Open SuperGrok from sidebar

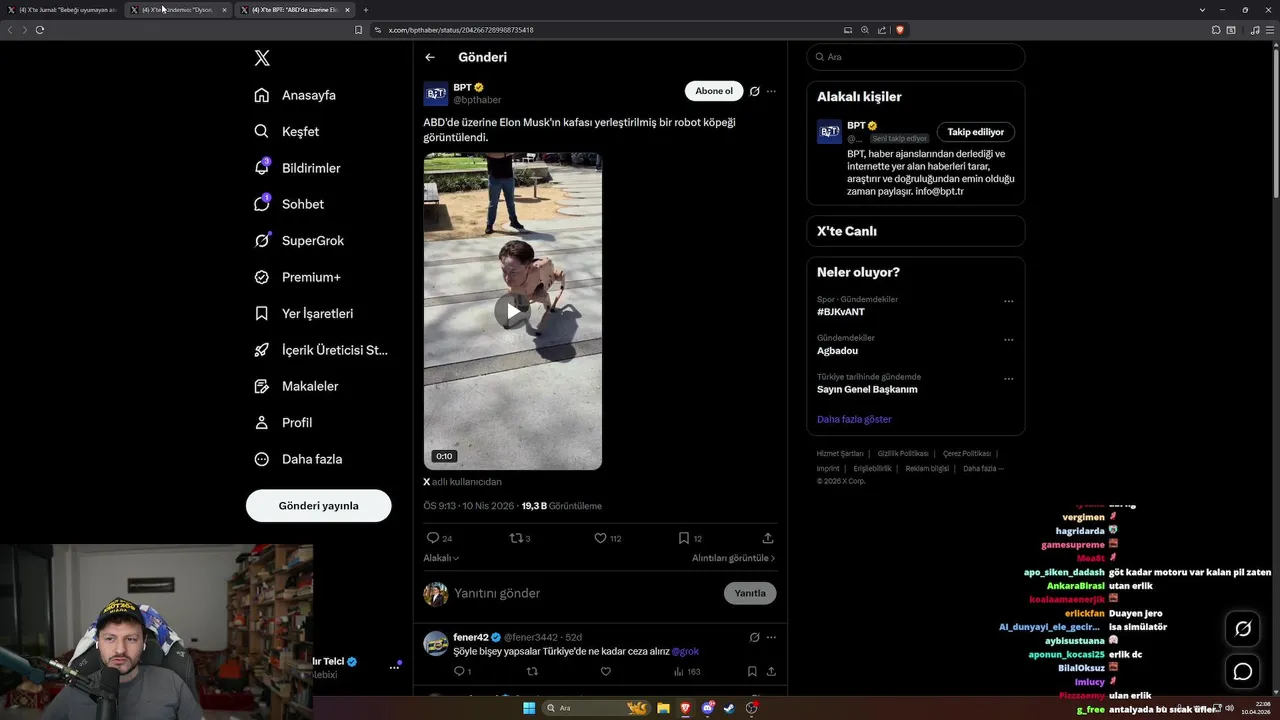pos(299,240)
